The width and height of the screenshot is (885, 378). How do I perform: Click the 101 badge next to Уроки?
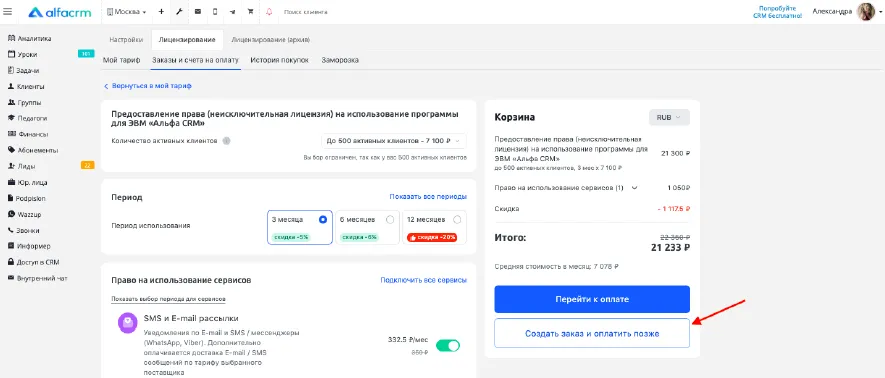[x=86, y=54]
